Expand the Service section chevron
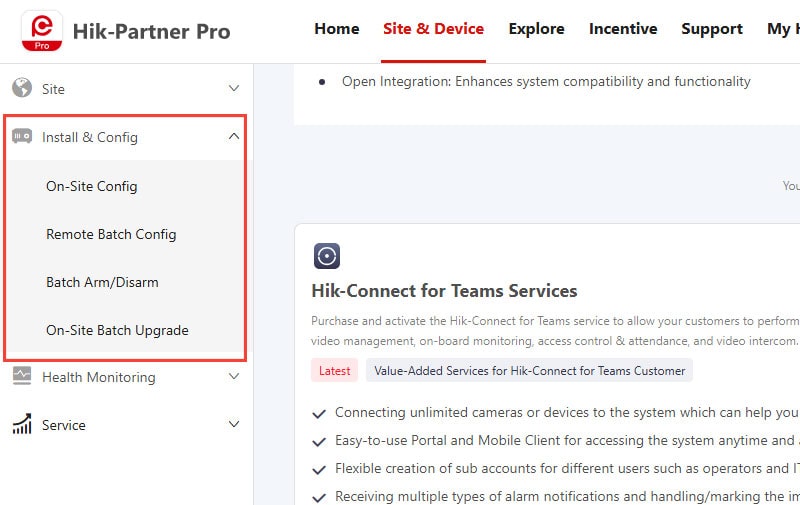Screen dimensions: 800x505 [x=234, y=424]
